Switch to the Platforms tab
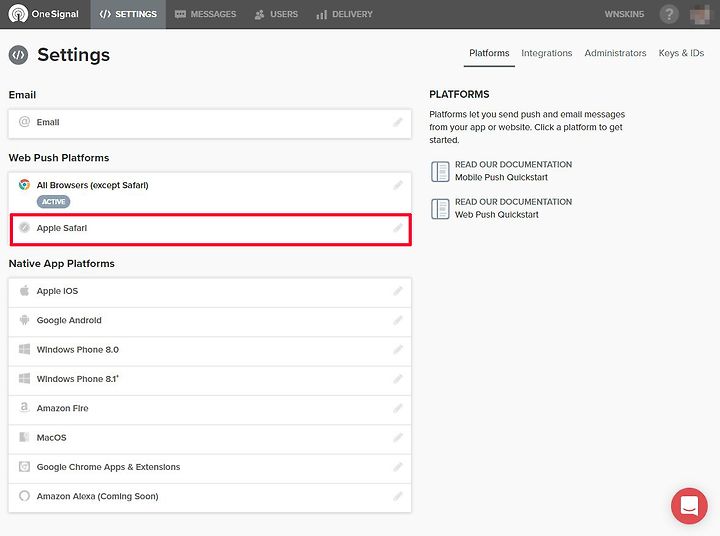The height and width of the screenshot is (536, 720). 489,53
